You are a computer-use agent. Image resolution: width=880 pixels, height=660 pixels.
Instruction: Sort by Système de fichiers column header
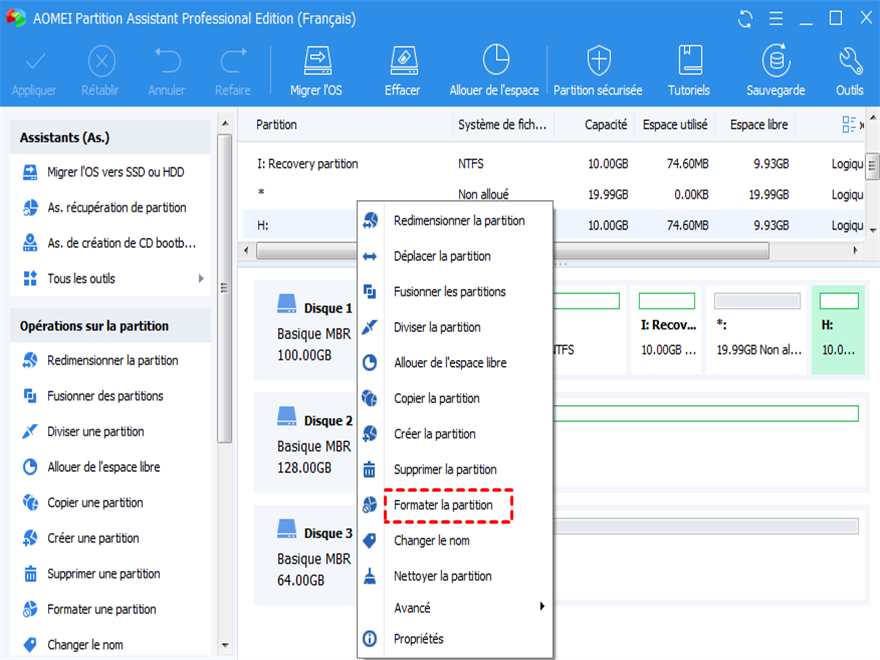(x=502, y=125)
